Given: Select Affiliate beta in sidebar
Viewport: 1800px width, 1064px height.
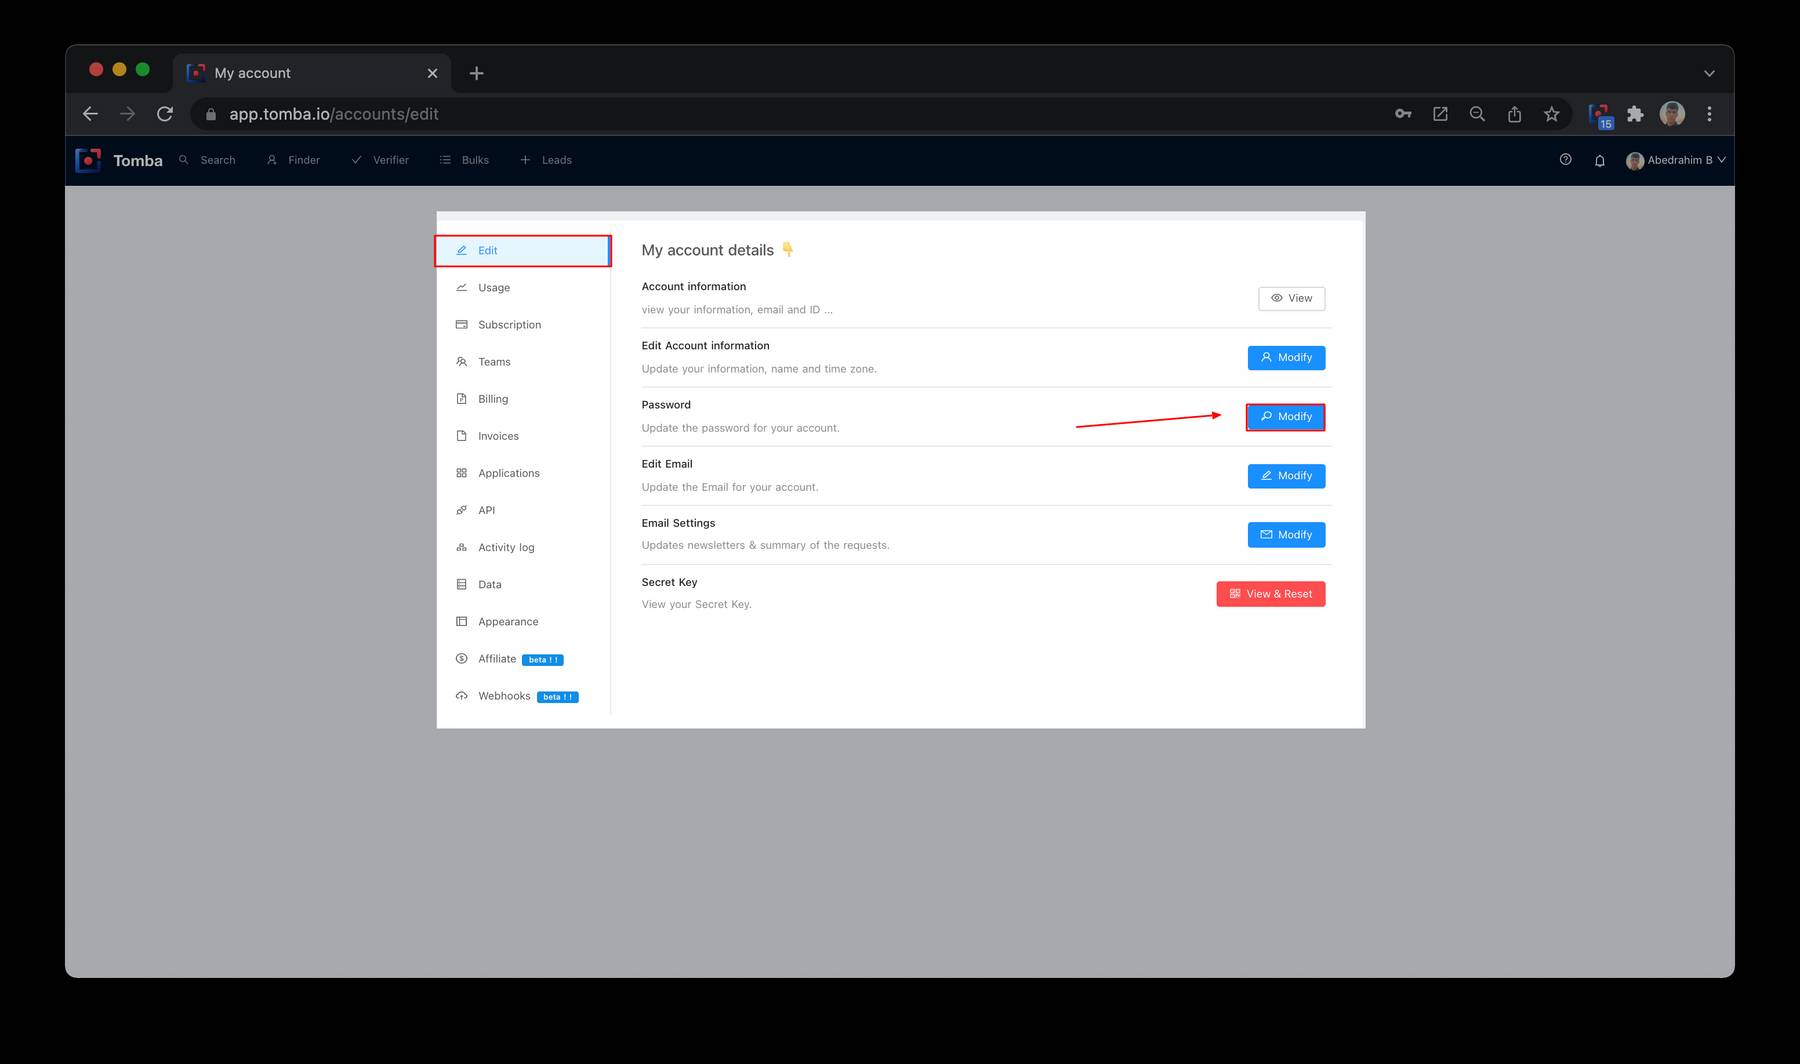Looking at the screenshot, I should point(523,659).
